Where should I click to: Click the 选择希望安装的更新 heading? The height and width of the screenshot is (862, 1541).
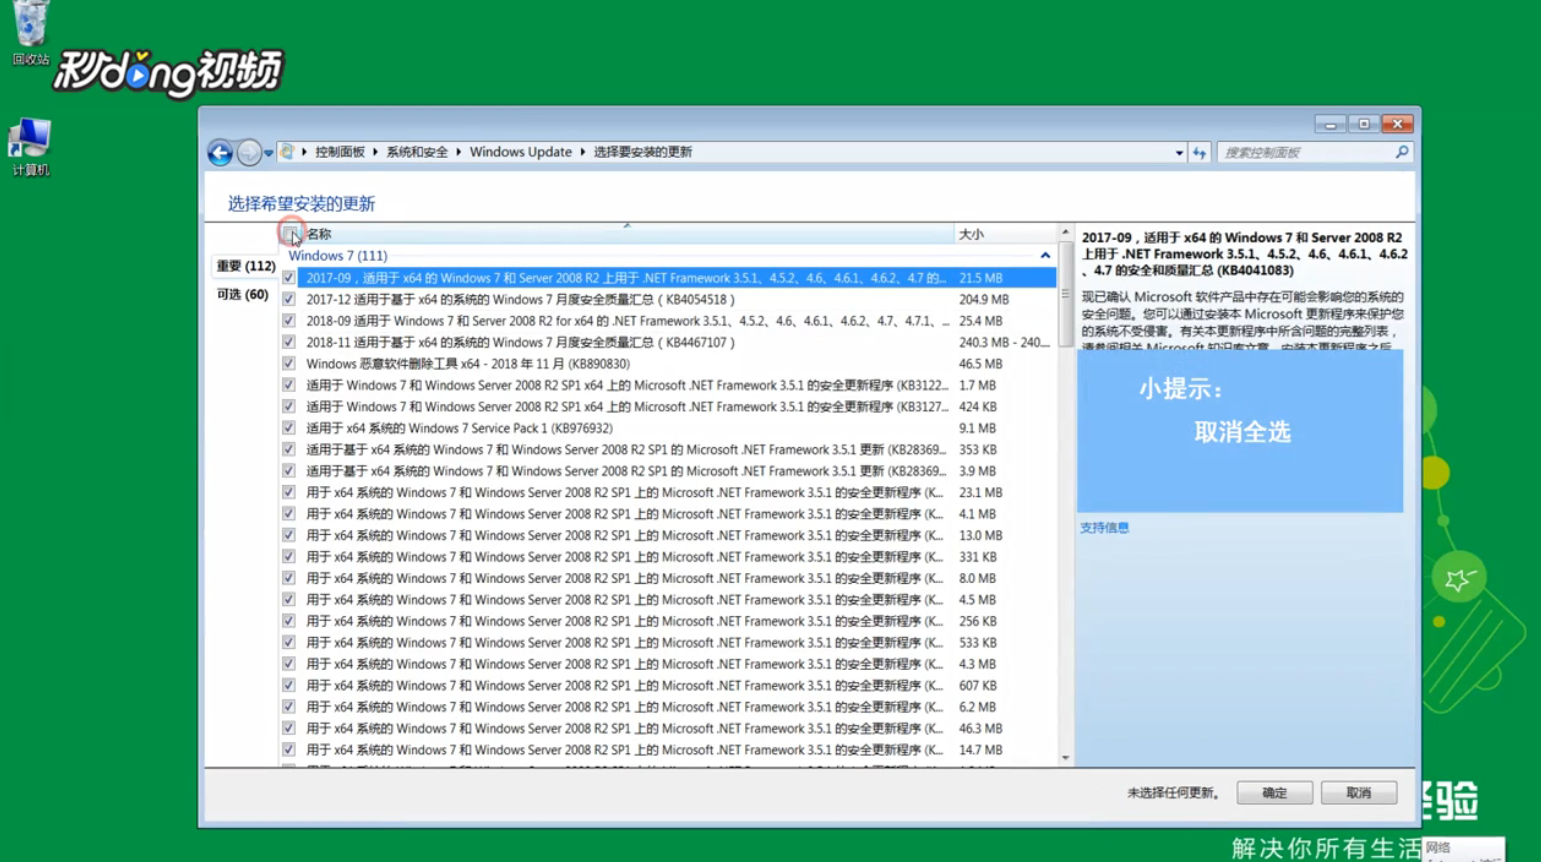click(x=301, y=204)
